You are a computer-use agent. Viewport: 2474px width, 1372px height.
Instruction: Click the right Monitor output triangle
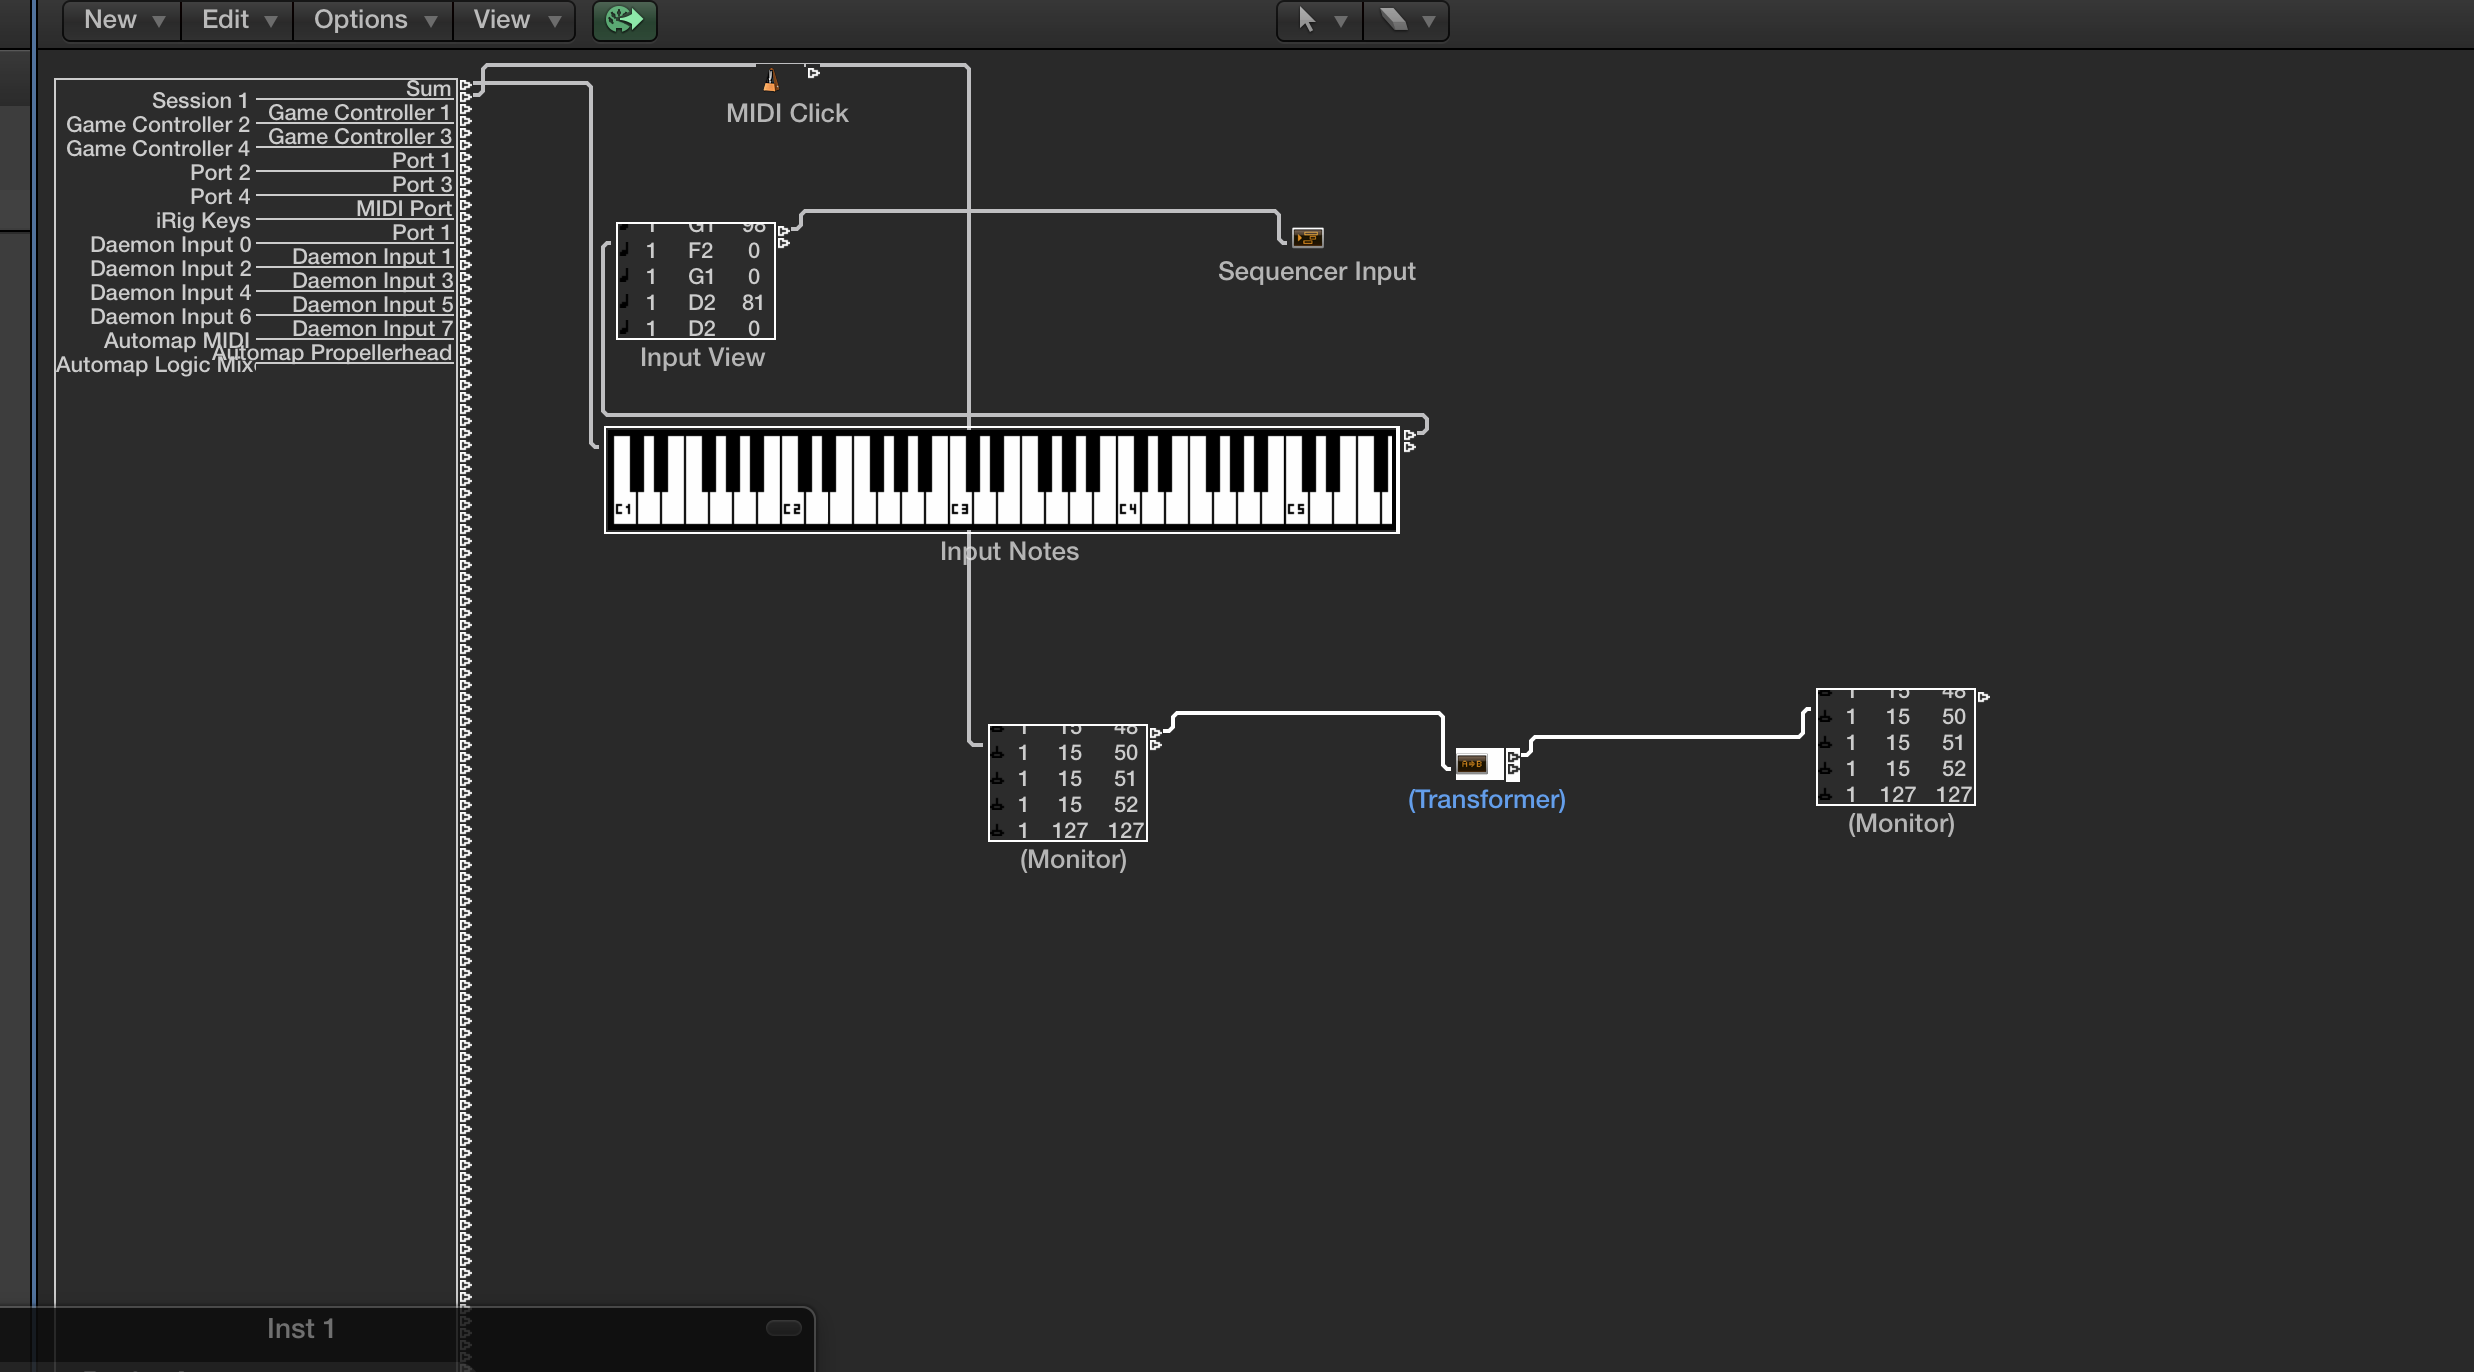1983,697
